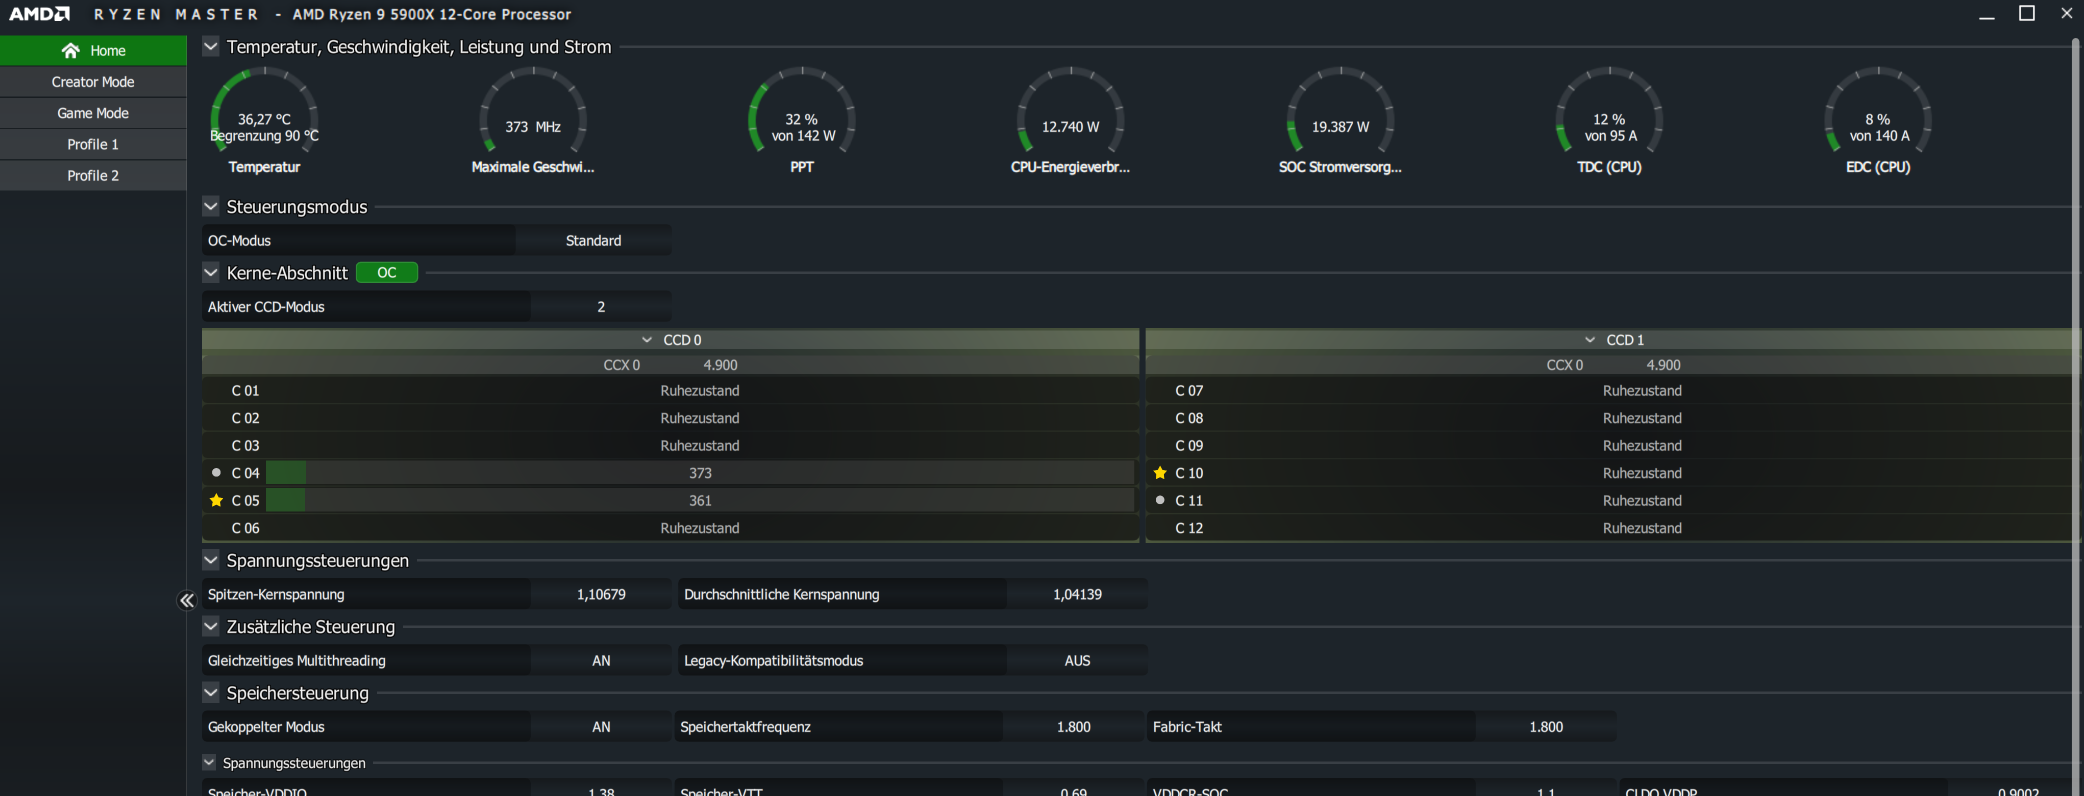Screen dimensions: 2084x796
Task: Collapse the top Spannungssteuerungen section above Spitzen-Kernspannung
Action: [211, 560]
